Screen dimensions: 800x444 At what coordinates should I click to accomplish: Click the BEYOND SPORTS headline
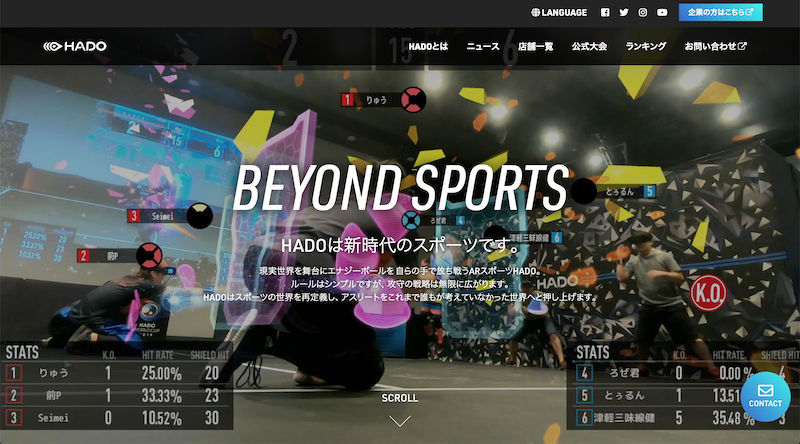[401, 187]
